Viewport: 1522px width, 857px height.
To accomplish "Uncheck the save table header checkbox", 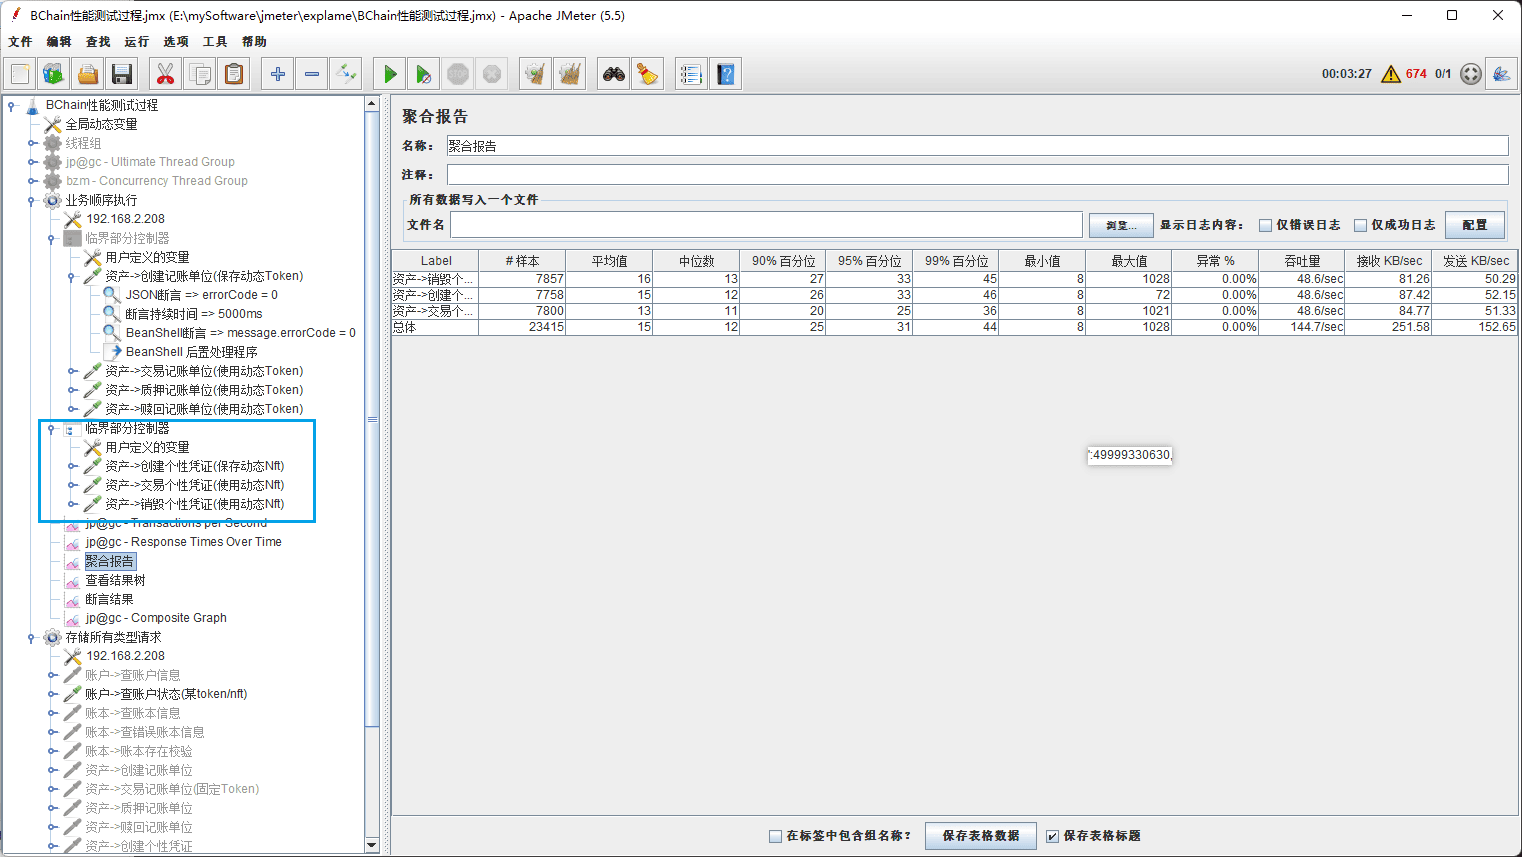I will (1052, 836).
